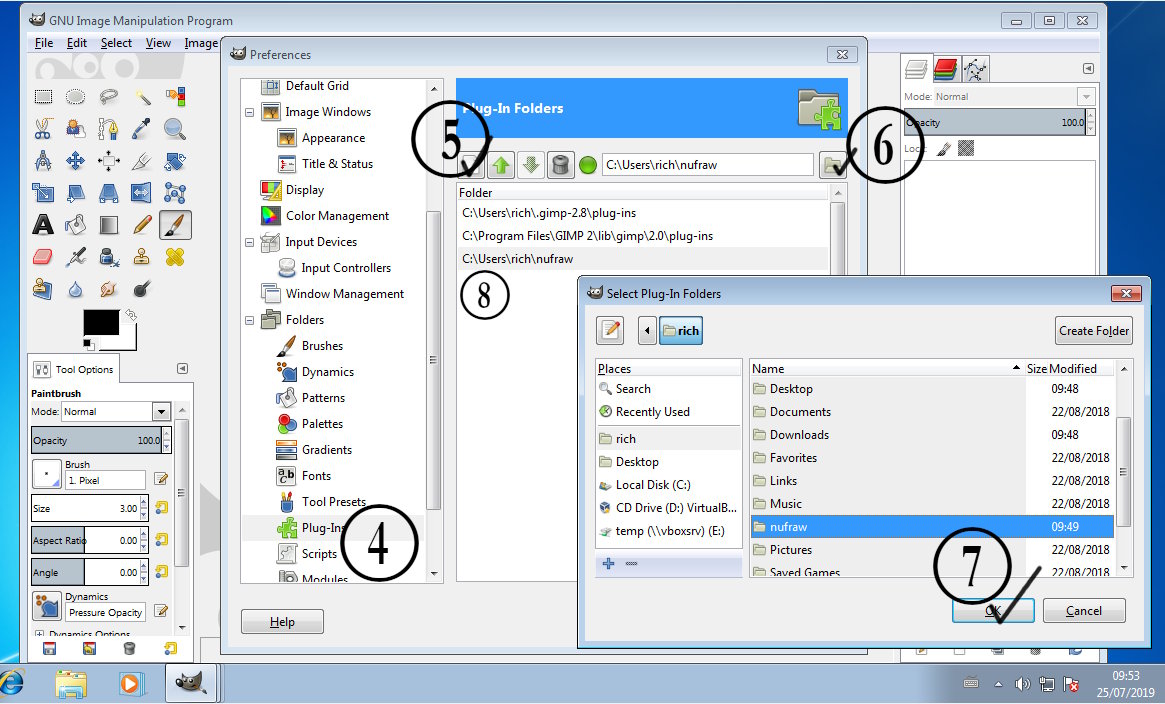Select the Bucket Fill tool

pos(75,225)
